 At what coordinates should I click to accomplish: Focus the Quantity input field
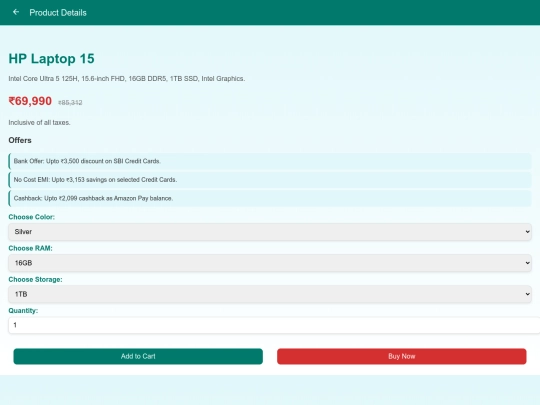pyautogui.click(x=274, y=325)
